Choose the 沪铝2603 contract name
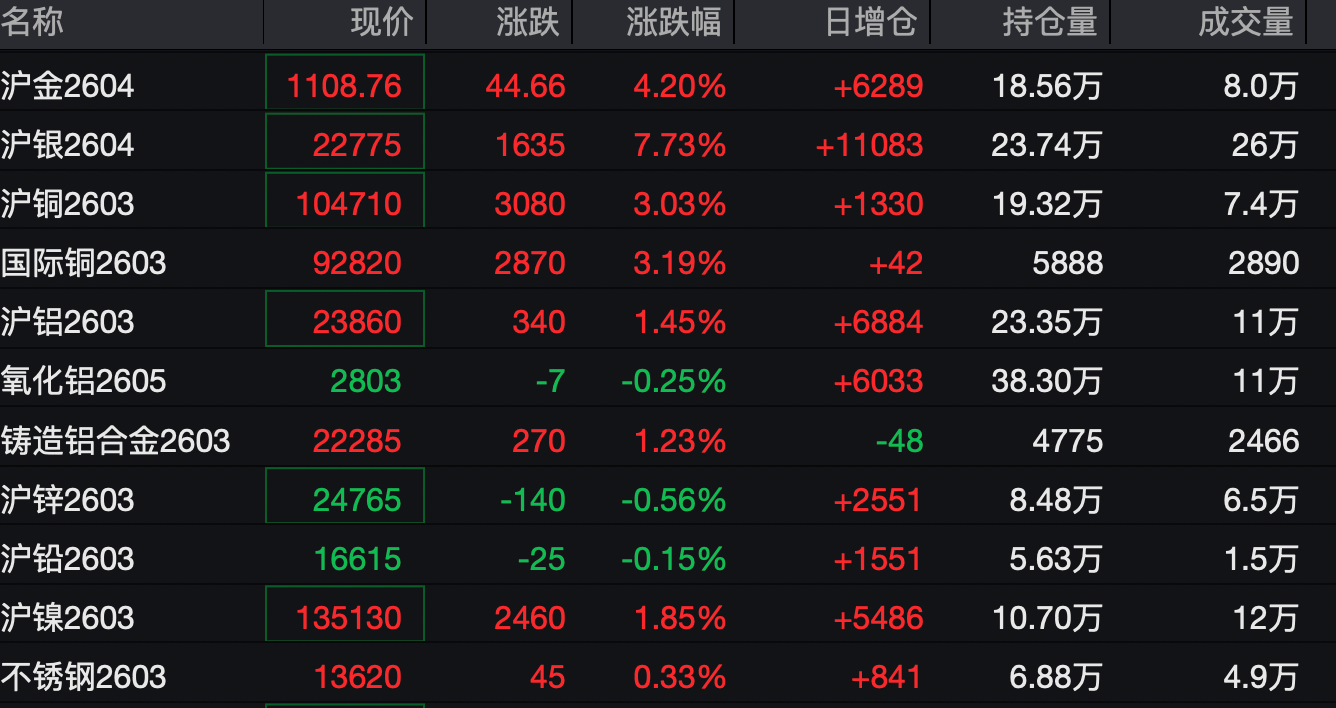 click(68, 323)
